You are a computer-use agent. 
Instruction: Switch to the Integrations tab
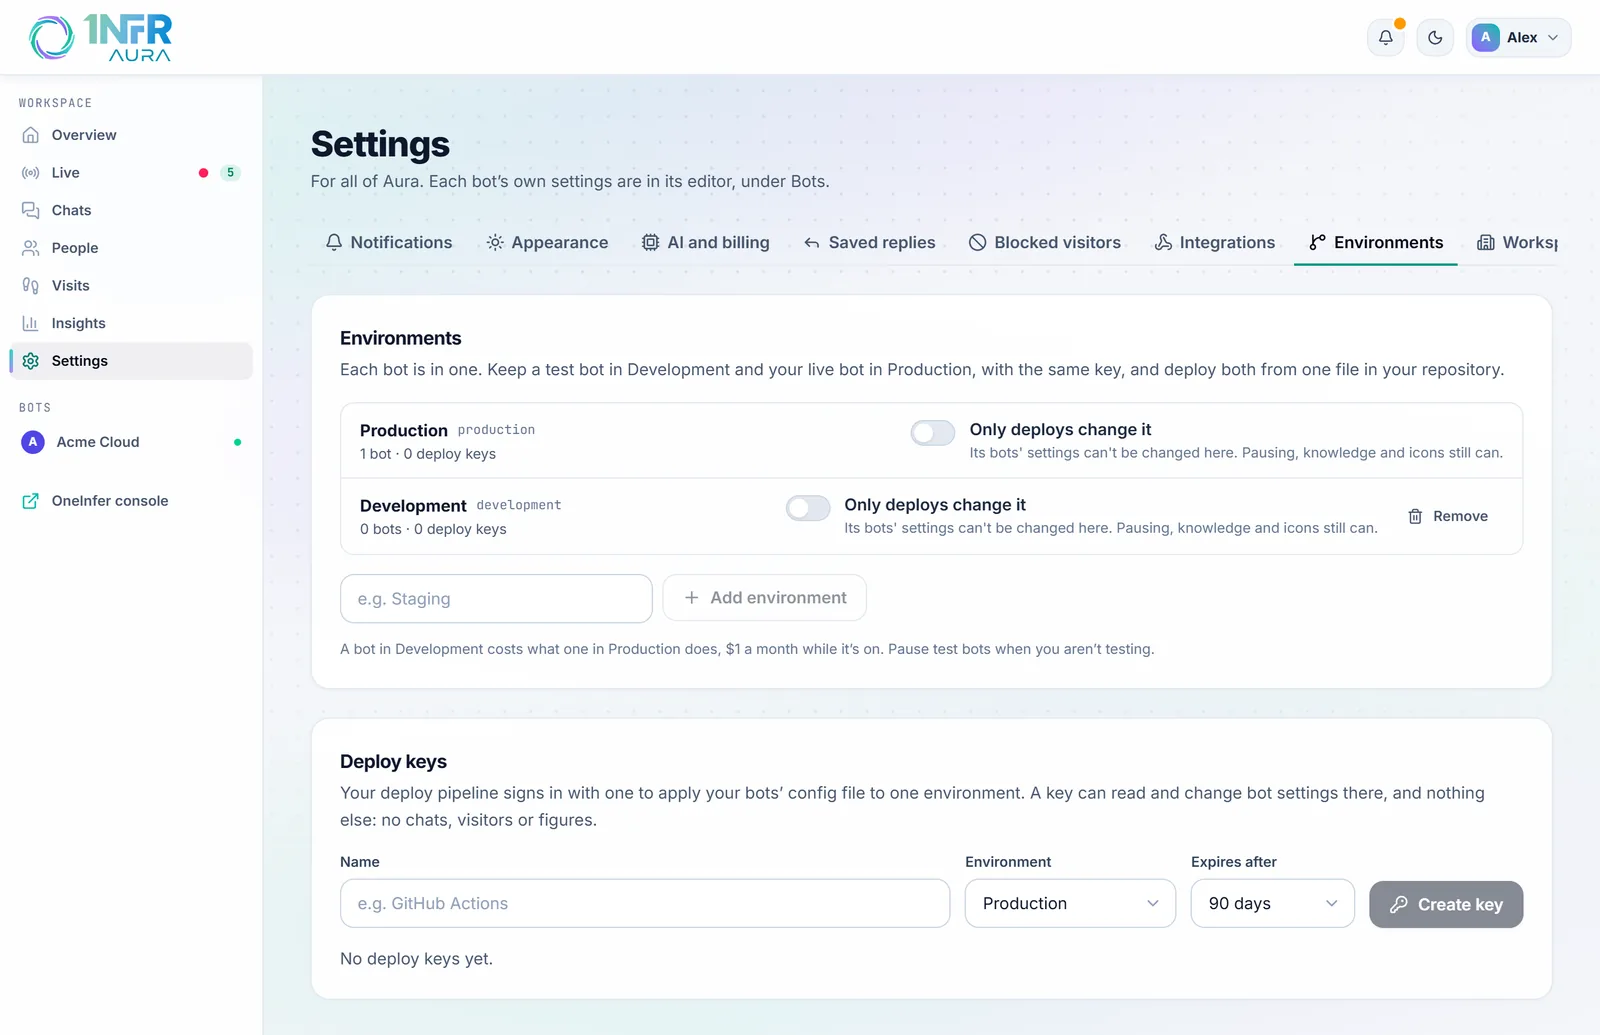(x=1215, y=242)
